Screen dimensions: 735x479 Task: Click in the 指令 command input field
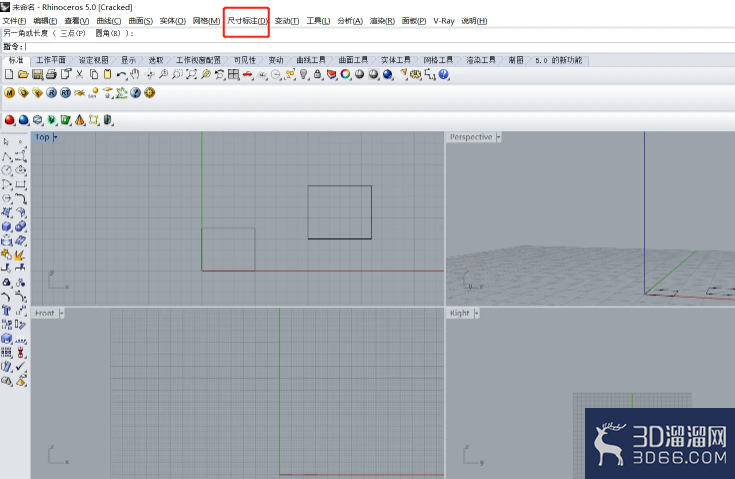pyautogui.click(x=380, y=47)
